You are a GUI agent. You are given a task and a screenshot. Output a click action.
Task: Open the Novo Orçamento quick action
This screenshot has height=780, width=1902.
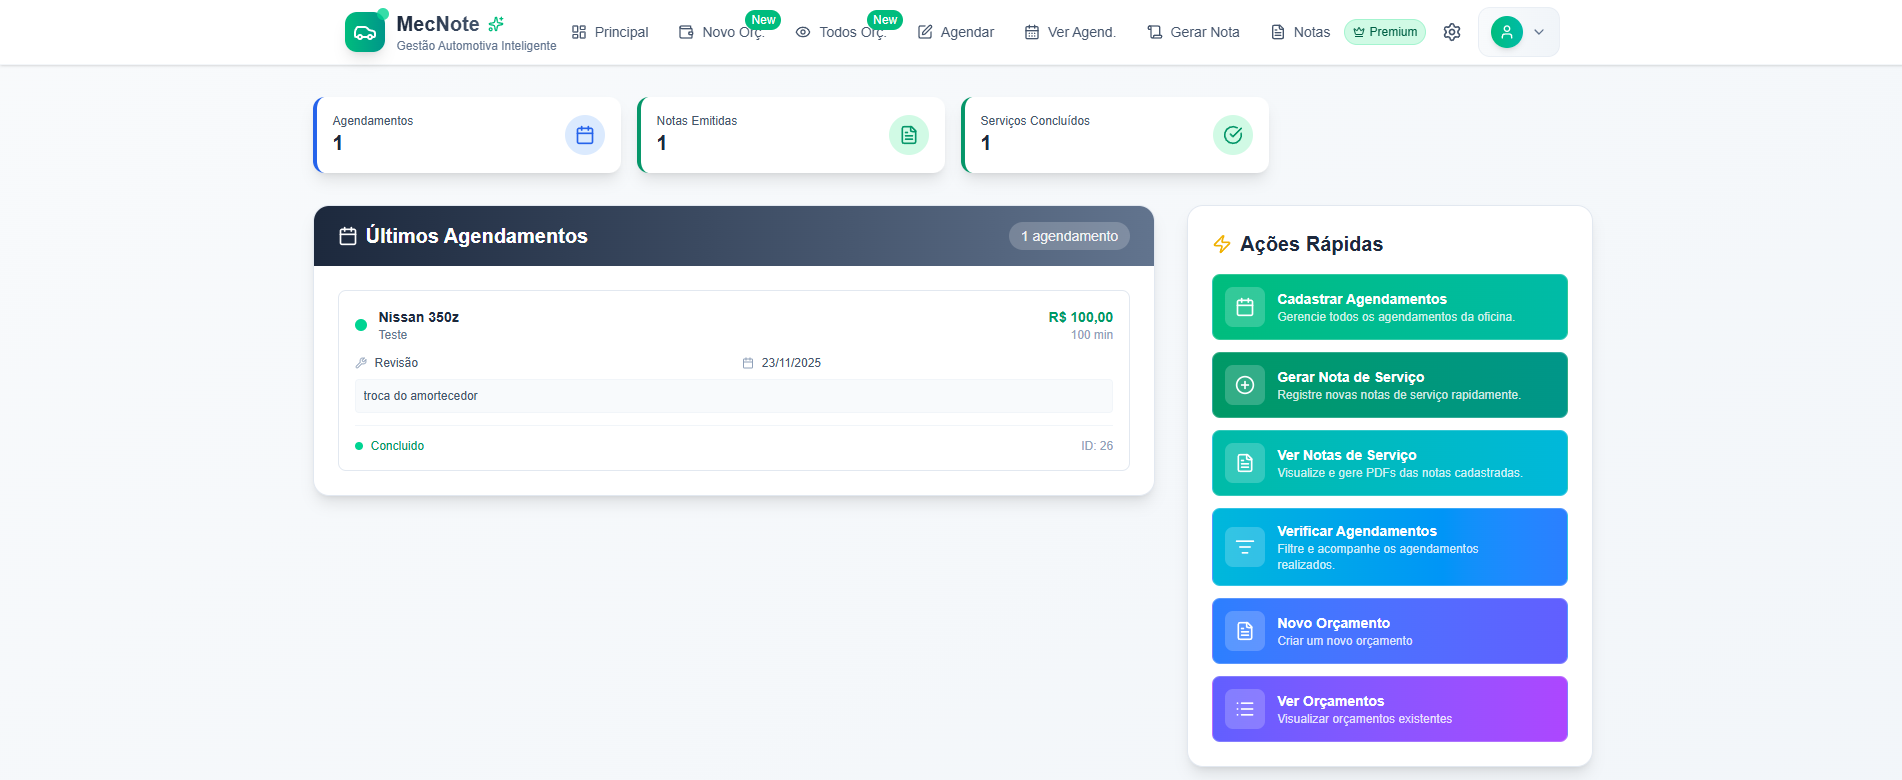[x=1389, y=631]
